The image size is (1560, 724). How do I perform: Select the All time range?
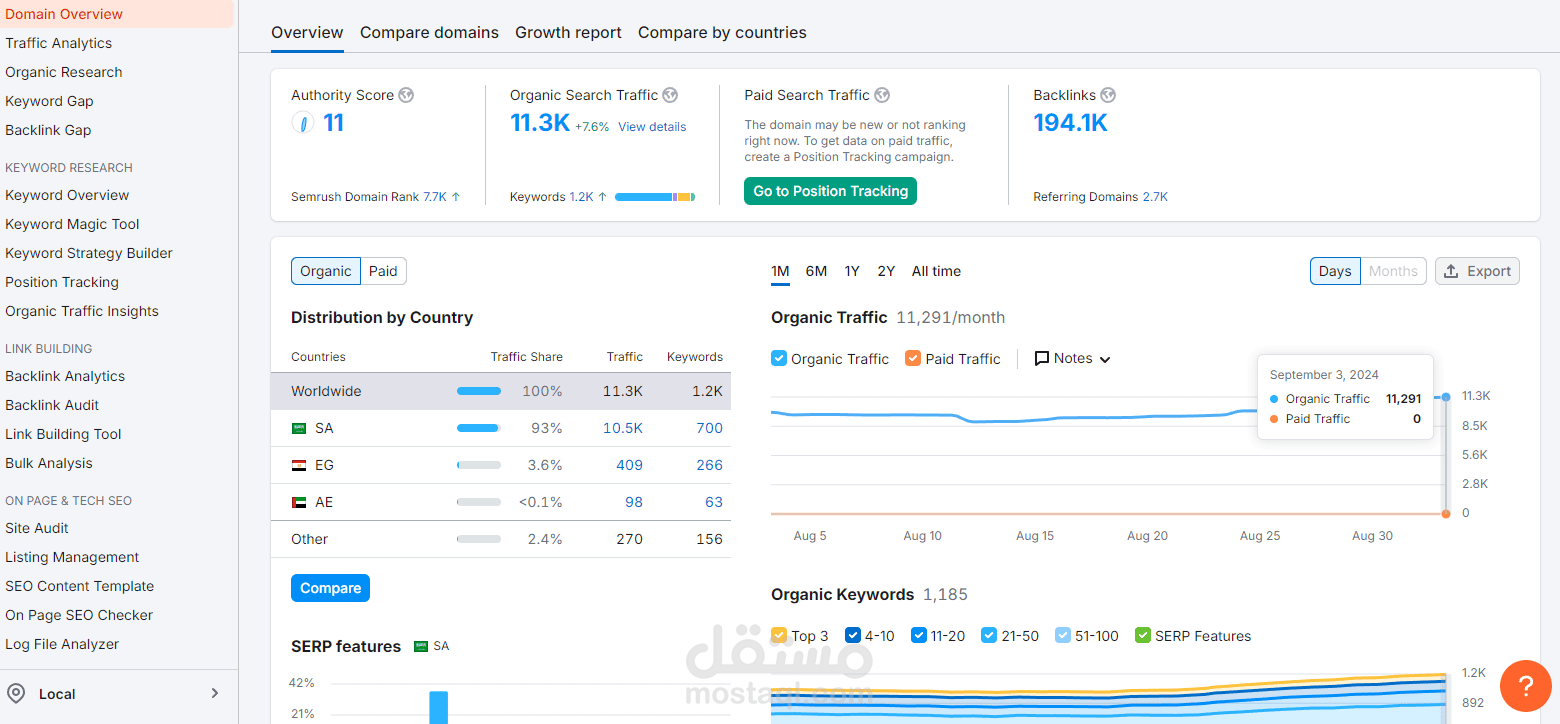coord(936,271)
